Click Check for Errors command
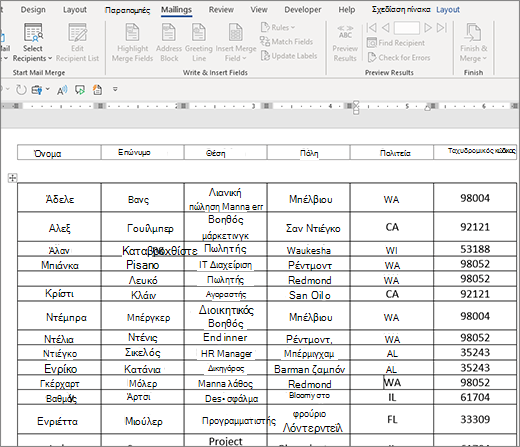The width and height of the screenshot is (520, 447). [x=399, y=58]
